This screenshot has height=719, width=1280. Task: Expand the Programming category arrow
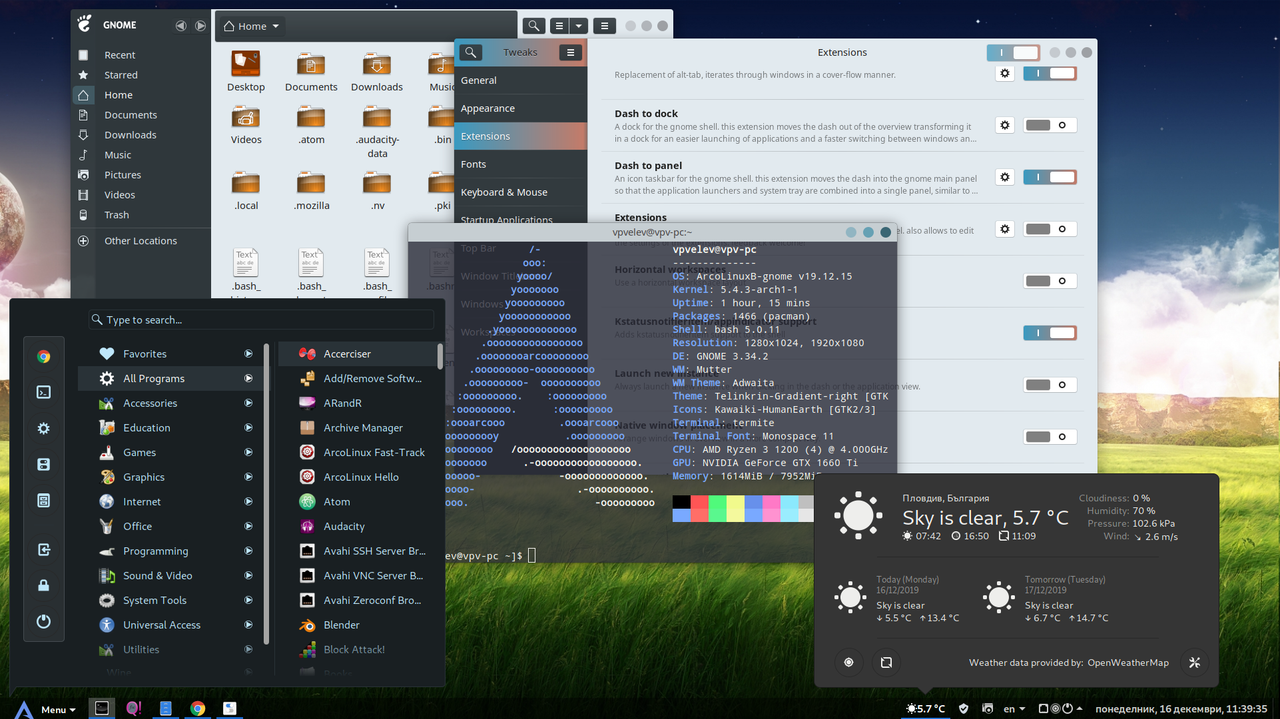[248, 551]
